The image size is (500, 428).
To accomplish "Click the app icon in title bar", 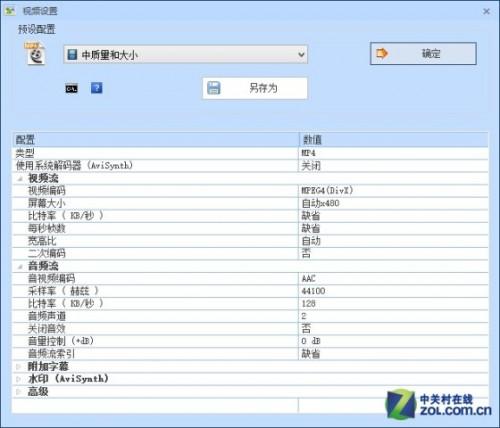I will click(10, 11).
